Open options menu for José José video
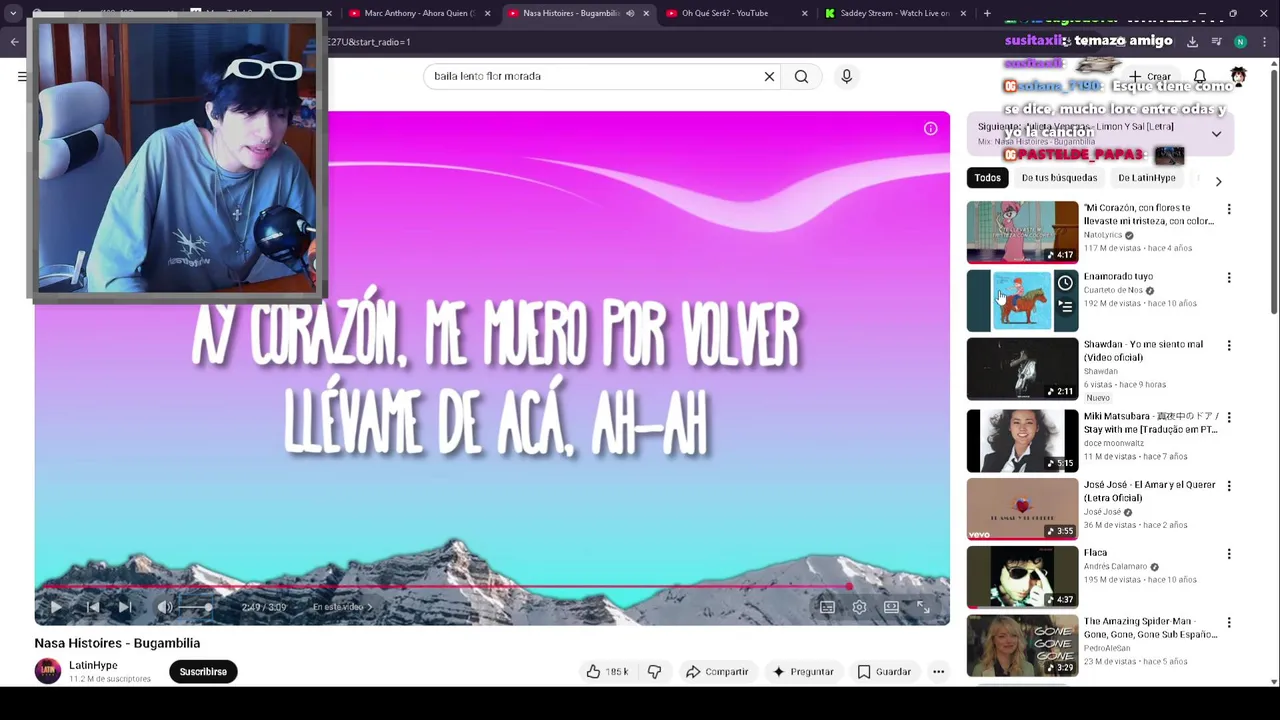This screenshot has height=720, width=1280. tap(1229, 485)
